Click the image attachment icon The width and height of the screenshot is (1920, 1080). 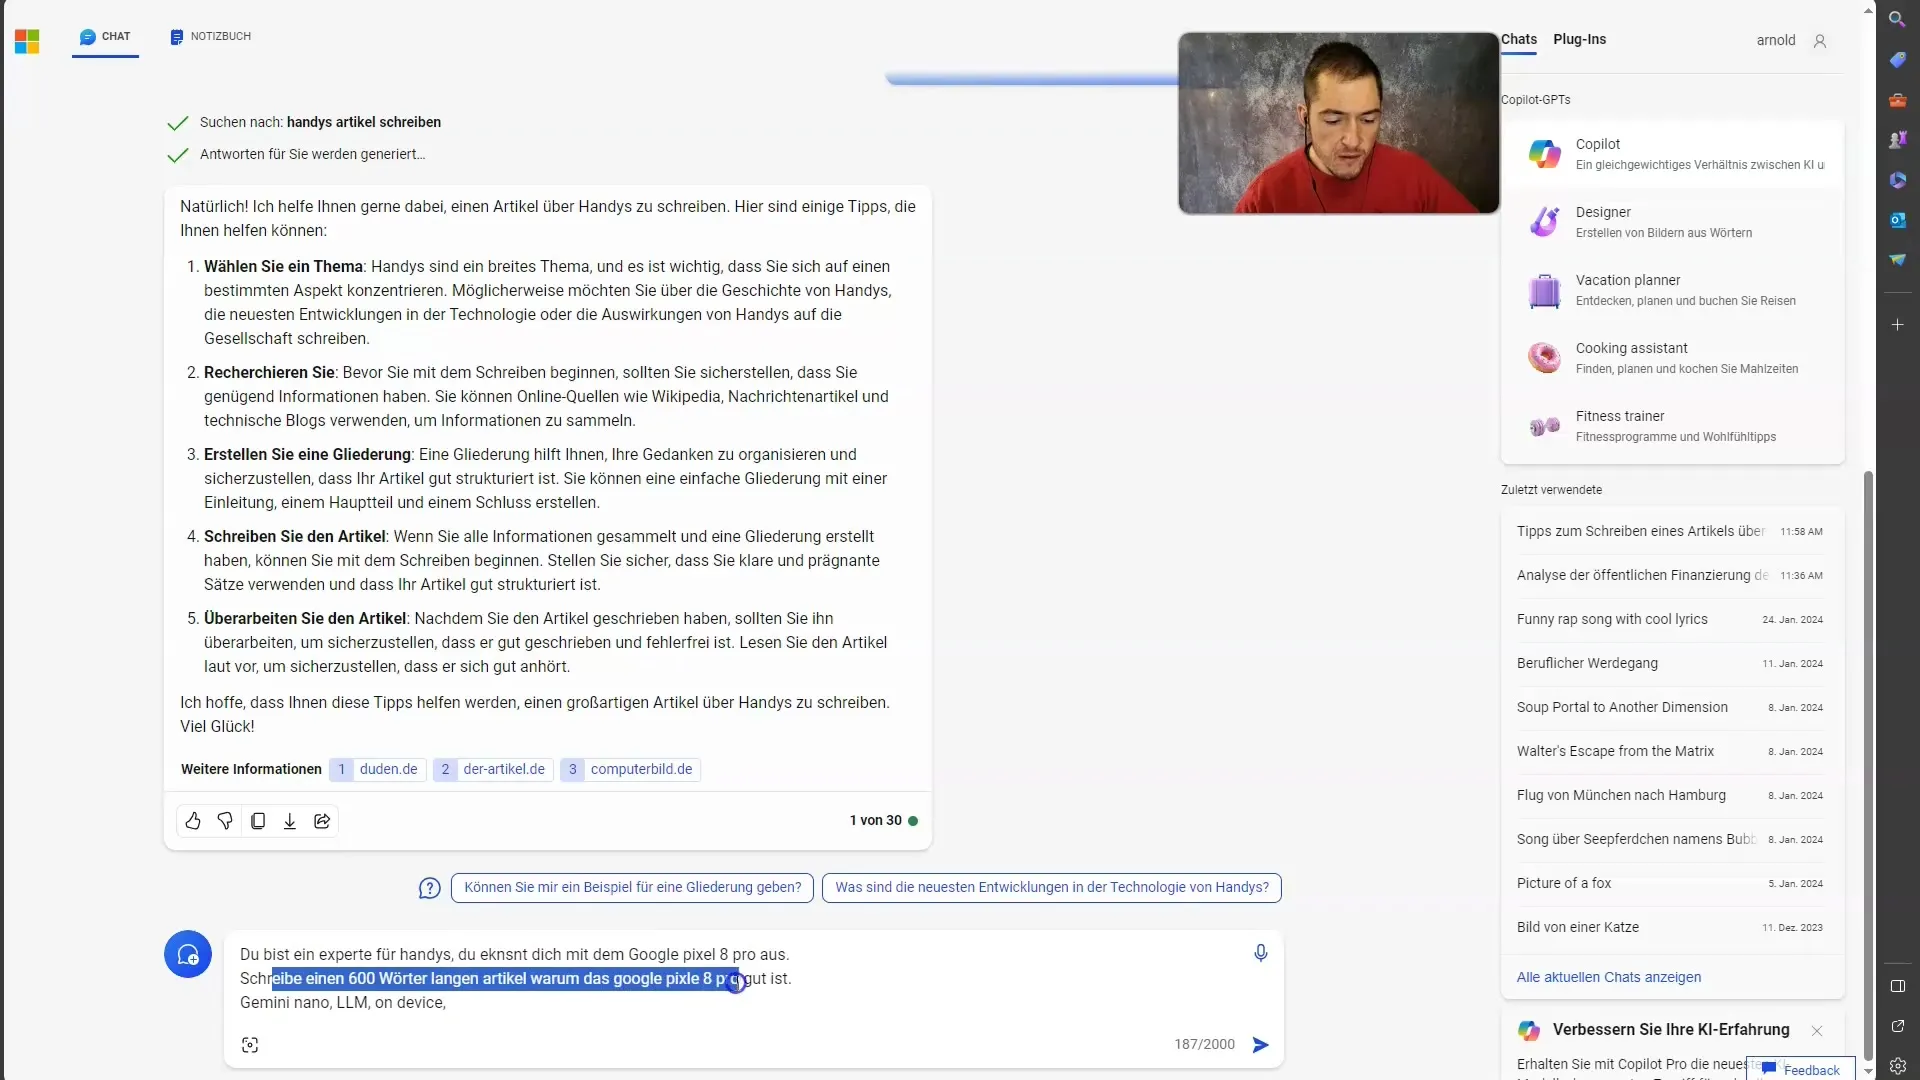point(251,1043)
